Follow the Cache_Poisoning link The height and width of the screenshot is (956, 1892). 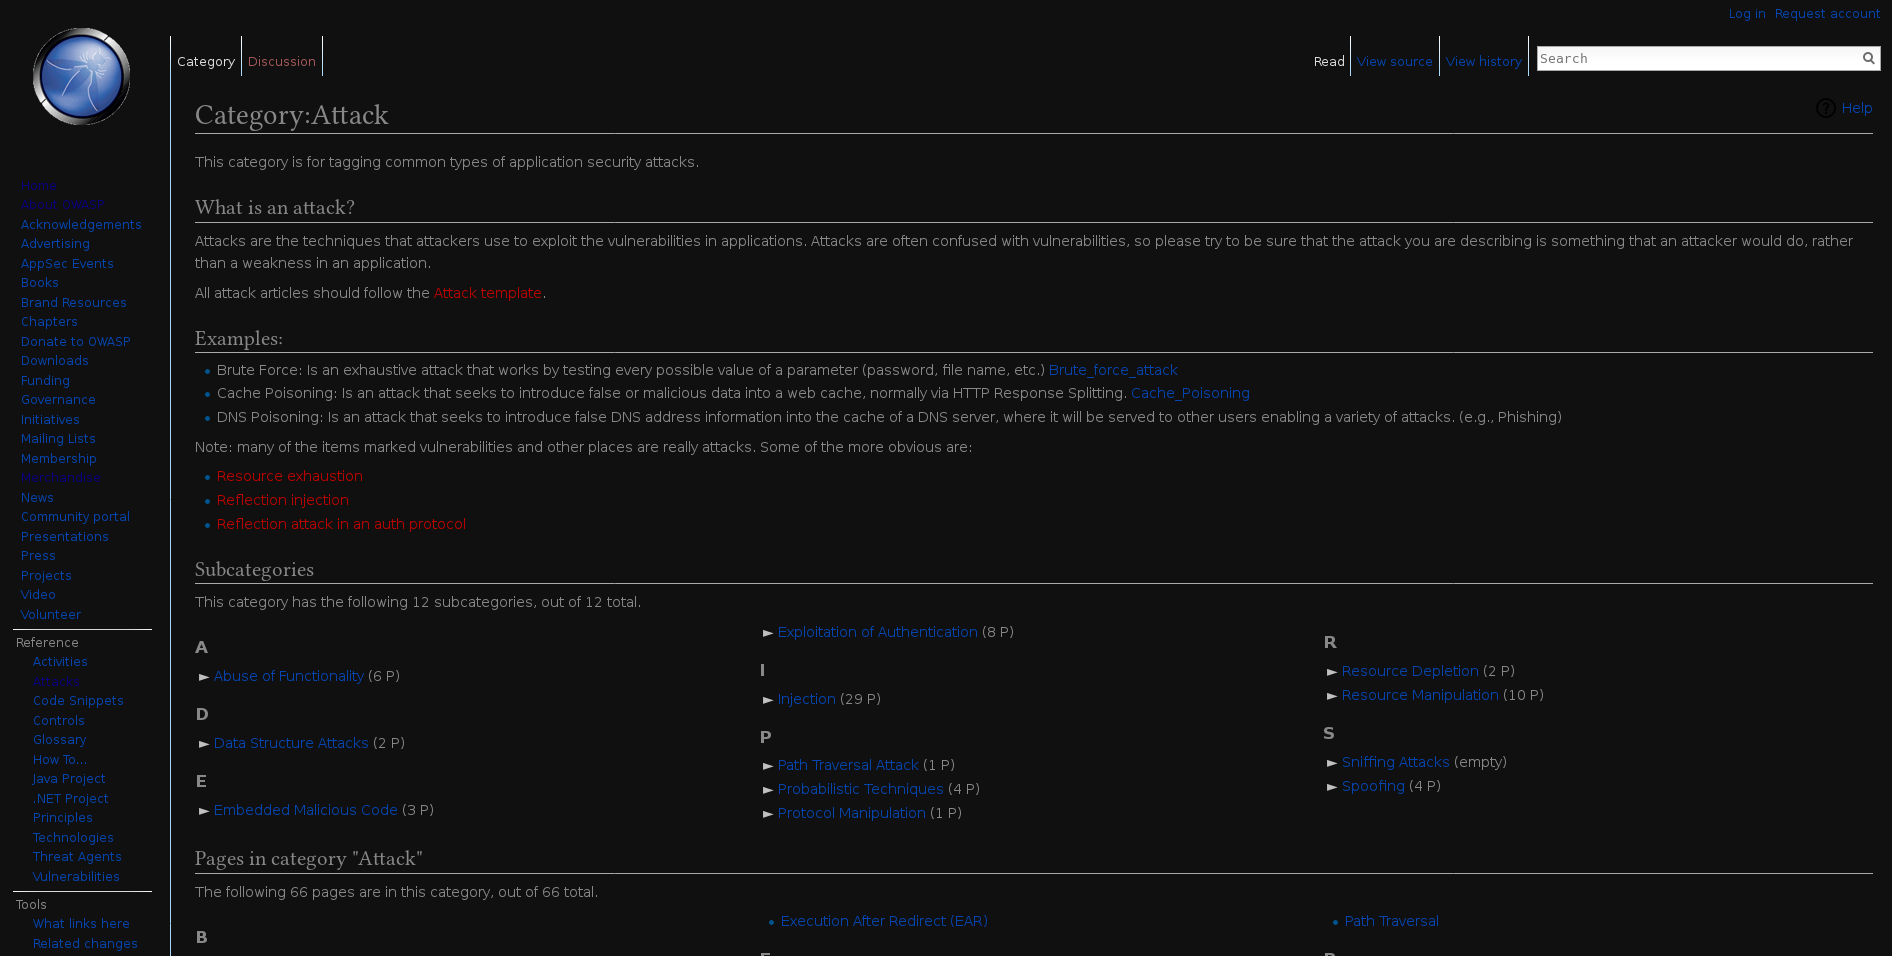coord(1190,393)
